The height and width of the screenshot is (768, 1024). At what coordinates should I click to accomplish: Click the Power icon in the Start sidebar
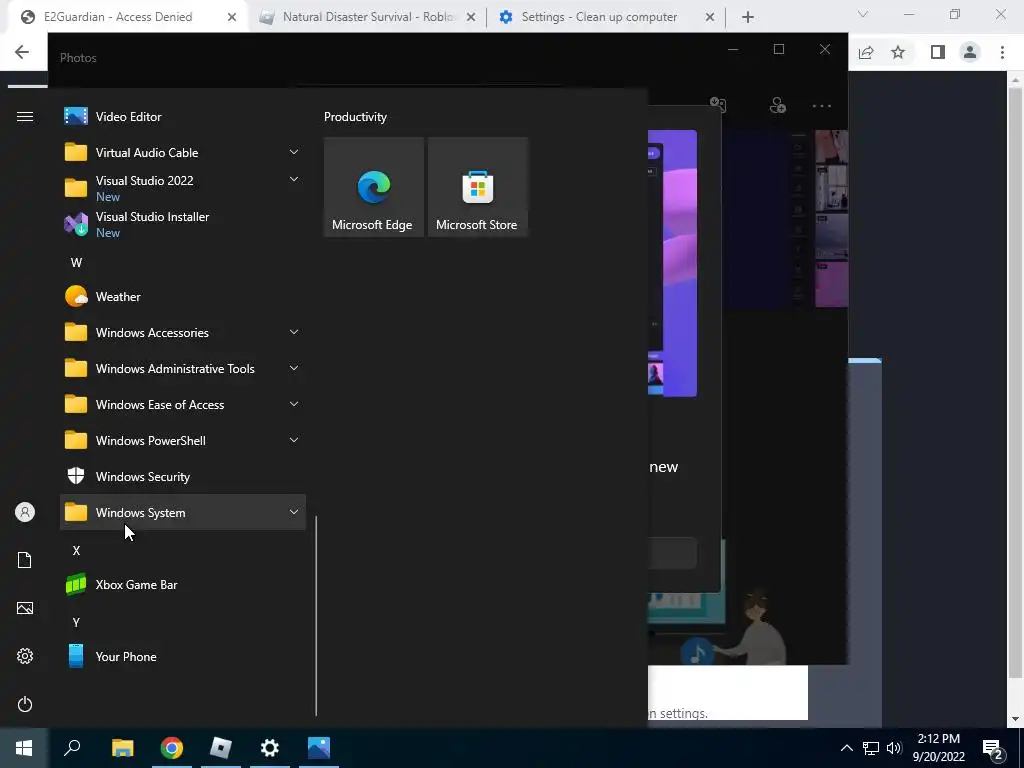(25, 704)
